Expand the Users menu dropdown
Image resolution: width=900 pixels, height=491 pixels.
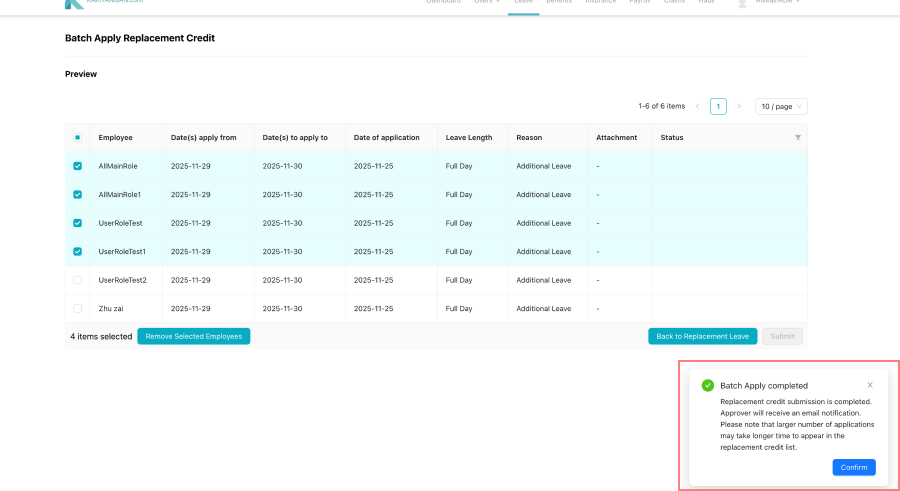pyautogui.click(x=487, y=2)
